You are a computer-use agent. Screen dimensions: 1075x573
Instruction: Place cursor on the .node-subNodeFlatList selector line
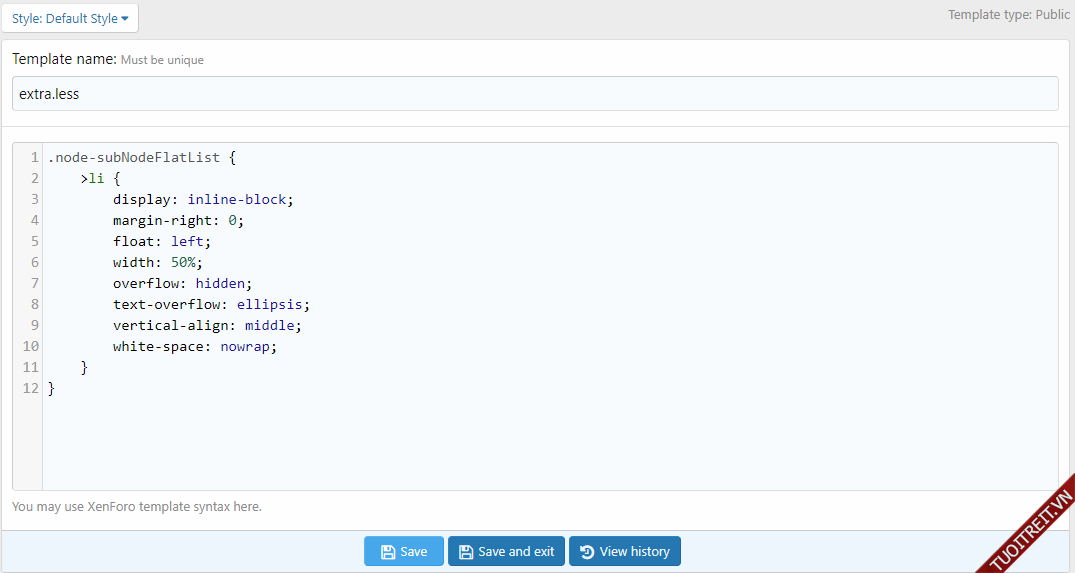tap(141, 157)
